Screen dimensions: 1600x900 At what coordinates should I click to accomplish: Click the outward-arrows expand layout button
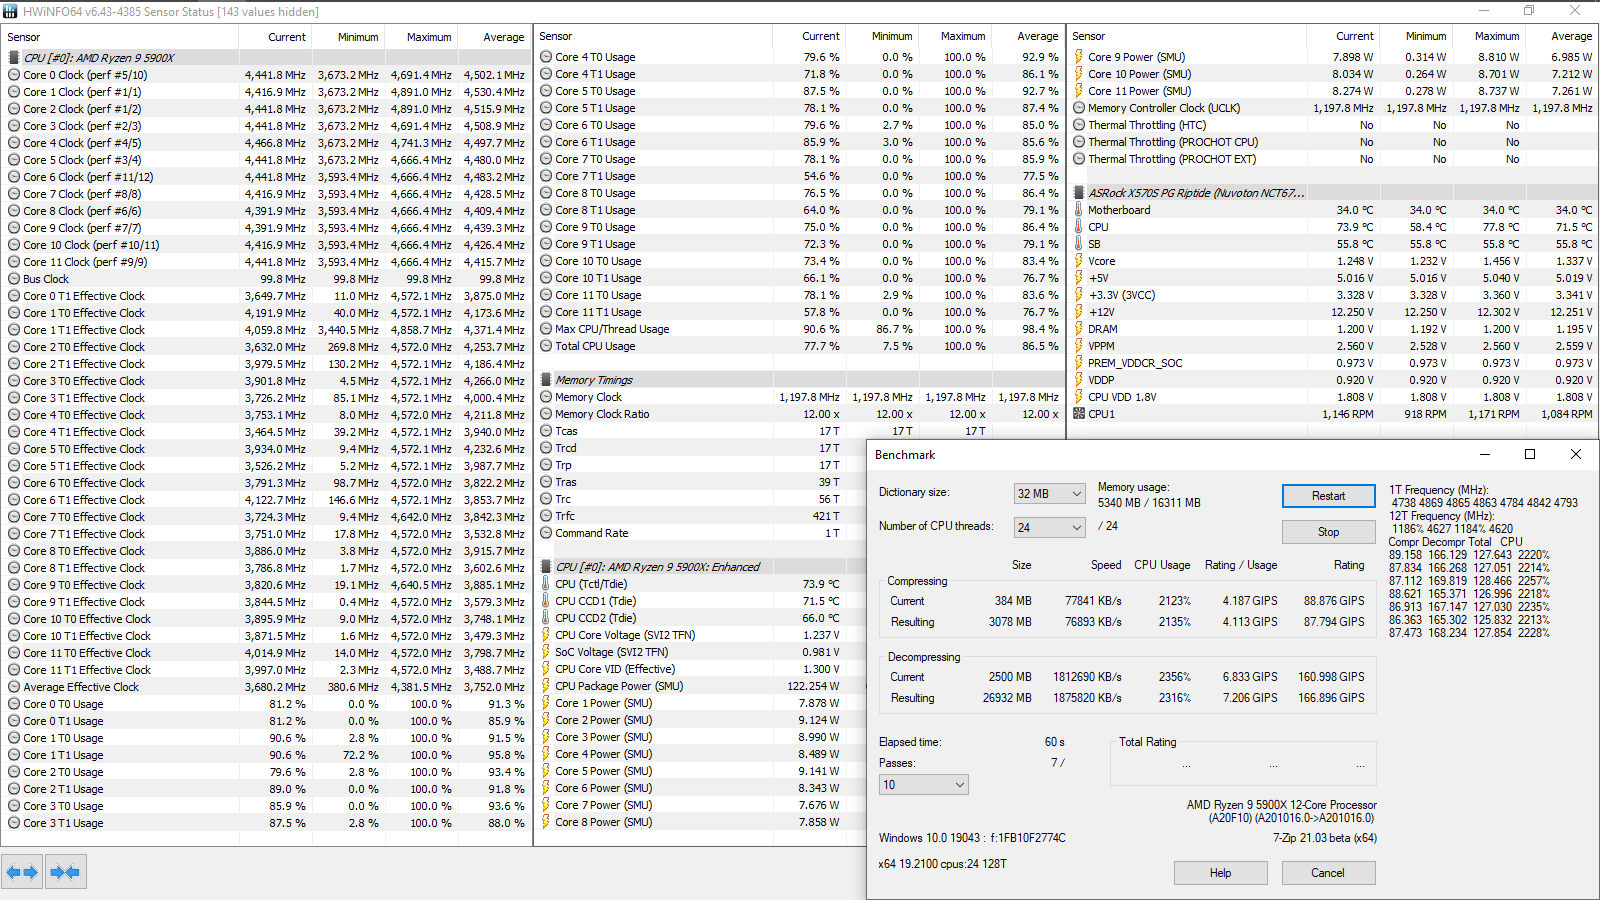click(x=22, y=872)
